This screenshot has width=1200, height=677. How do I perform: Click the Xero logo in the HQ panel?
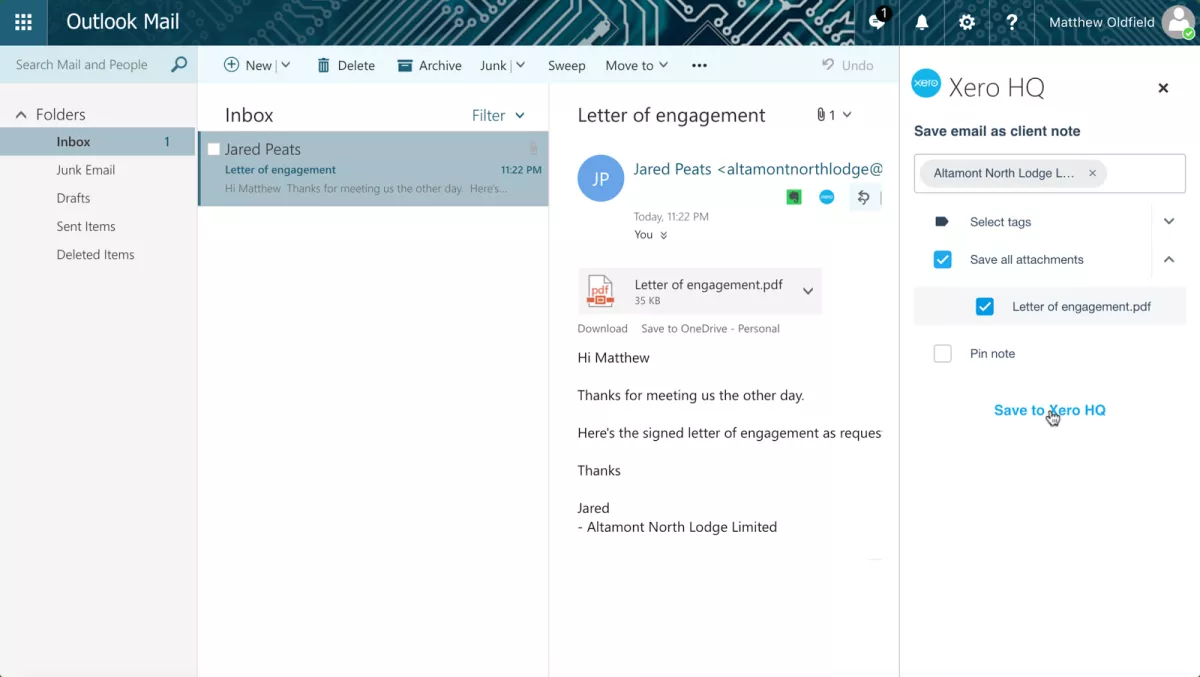click(926, 84)
